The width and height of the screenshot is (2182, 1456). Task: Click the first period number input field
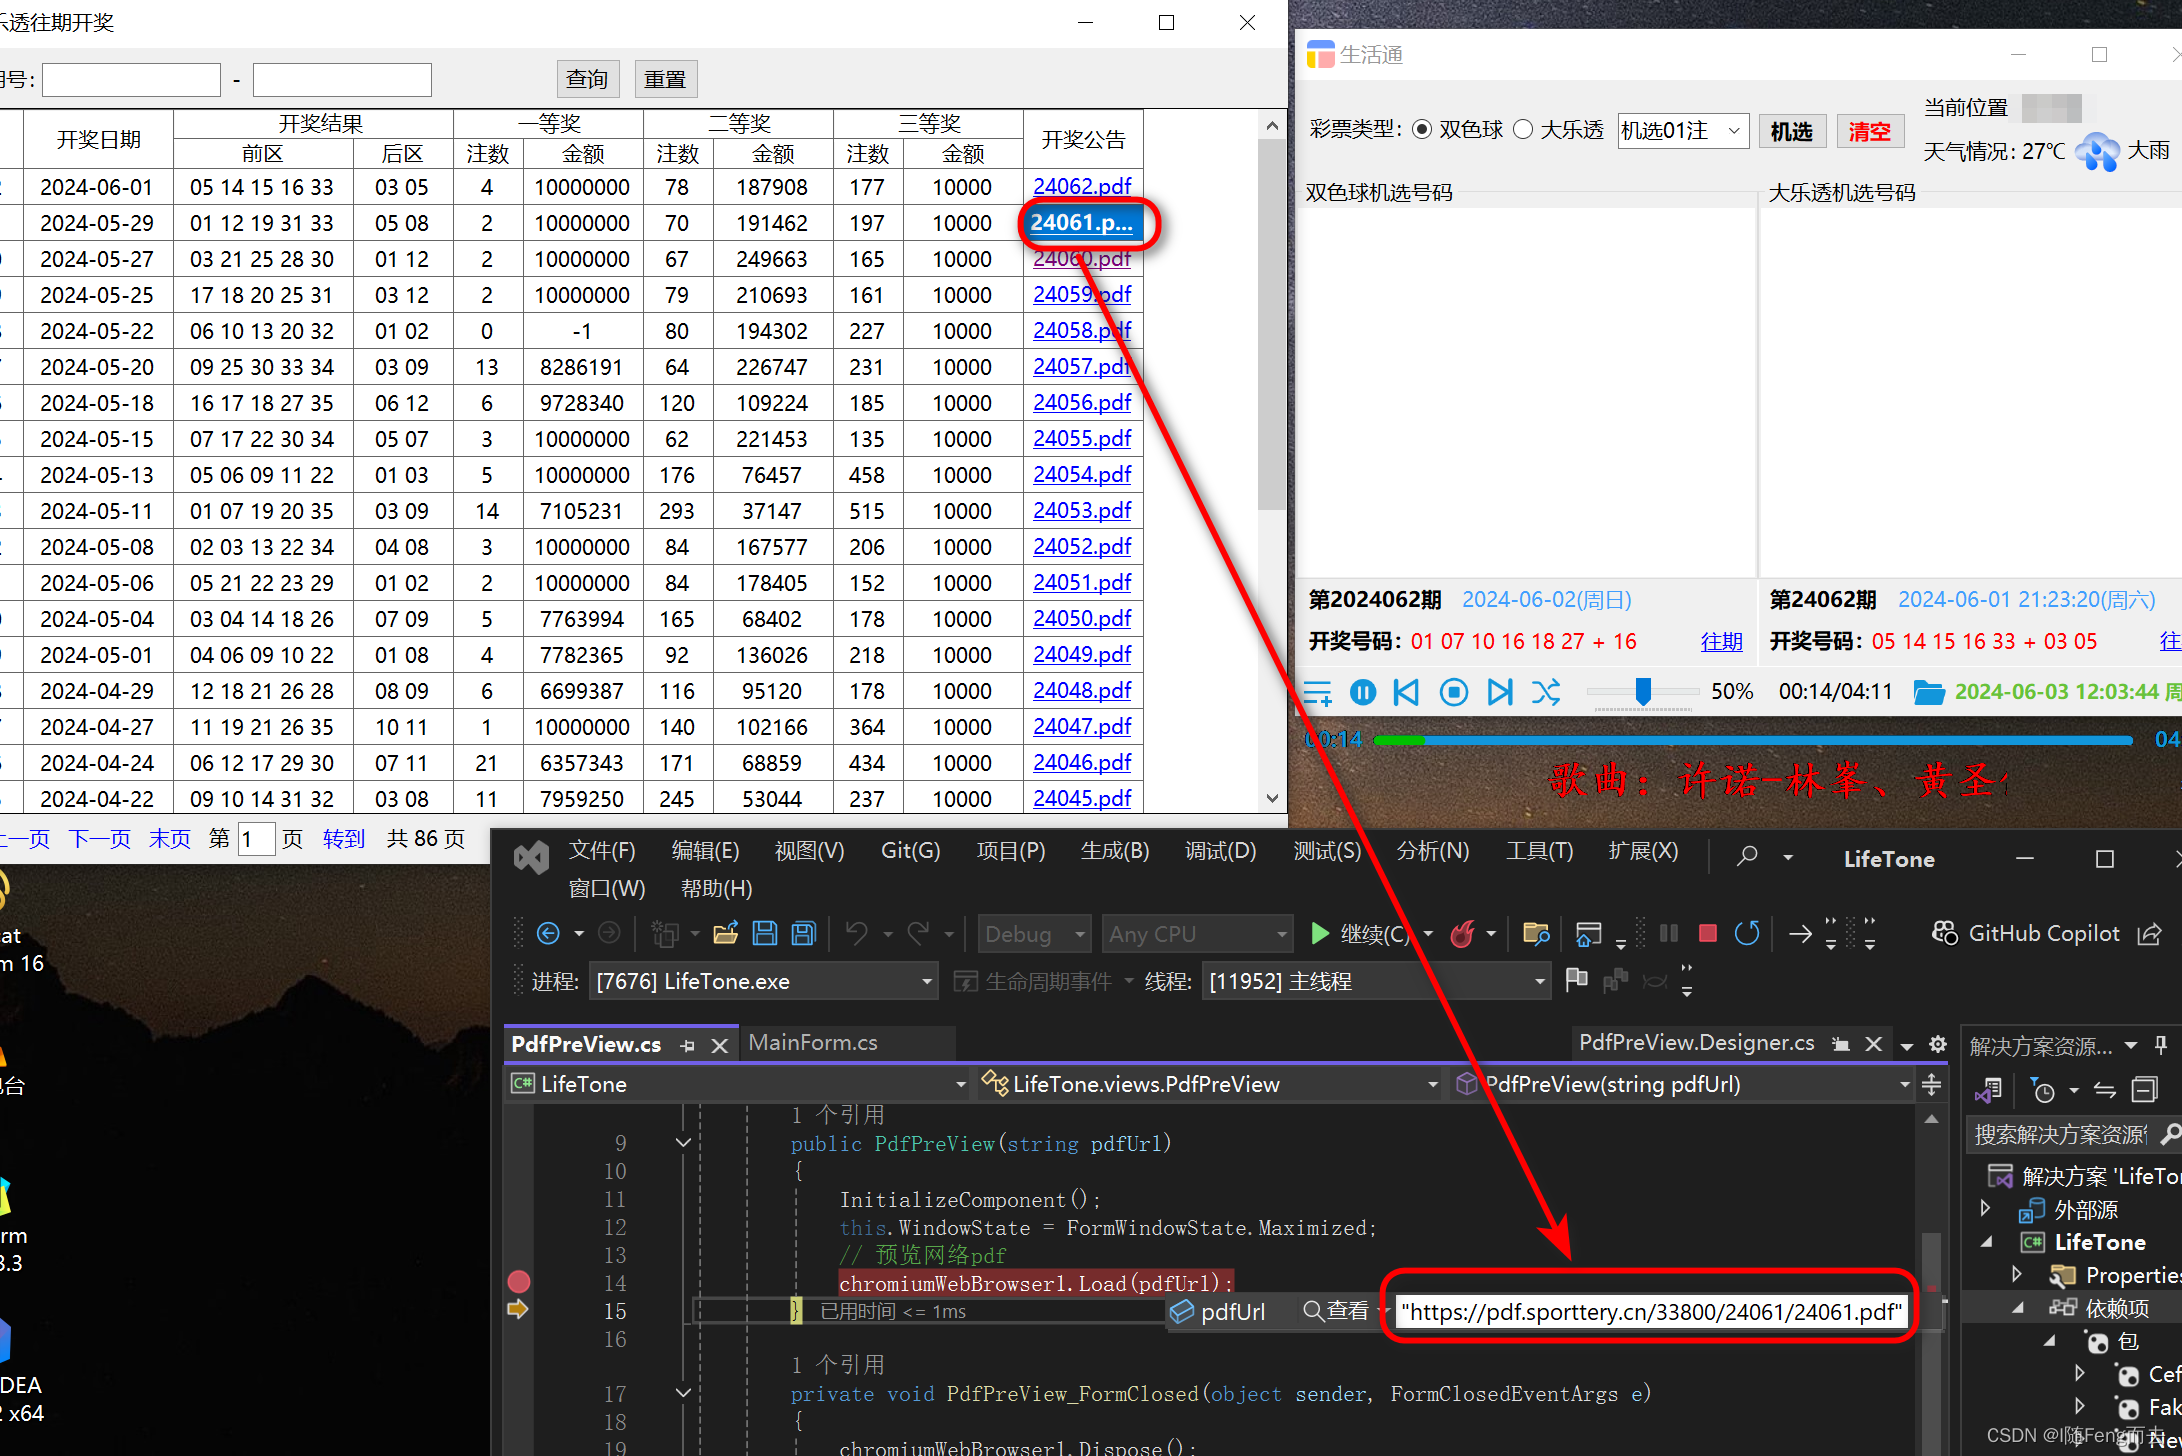point(131,79)
